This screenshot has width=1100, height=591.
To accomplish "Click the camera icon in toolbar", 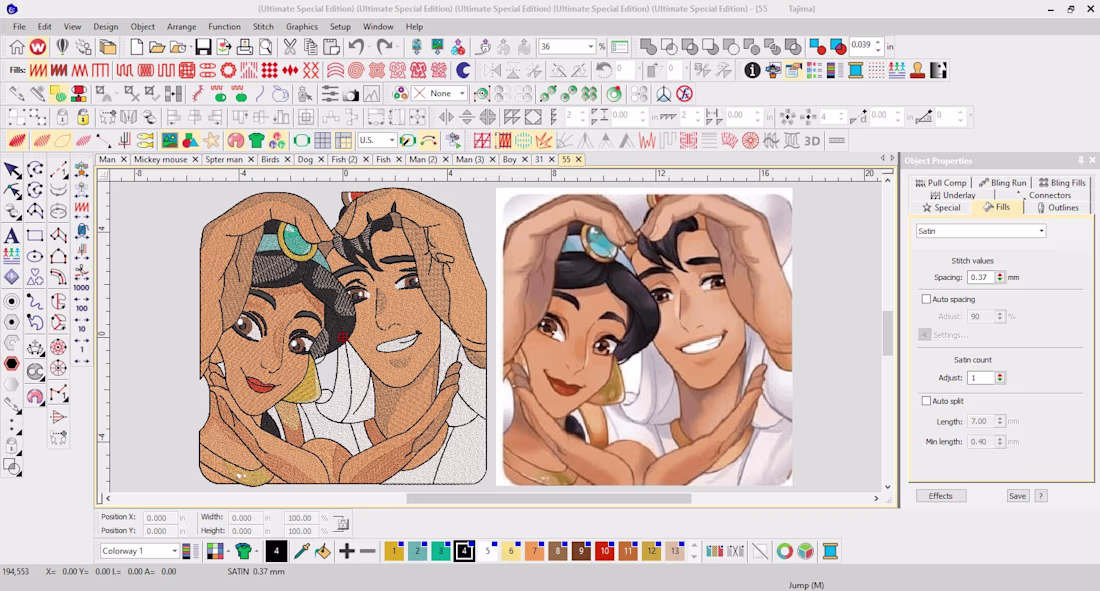I will 351,94.
